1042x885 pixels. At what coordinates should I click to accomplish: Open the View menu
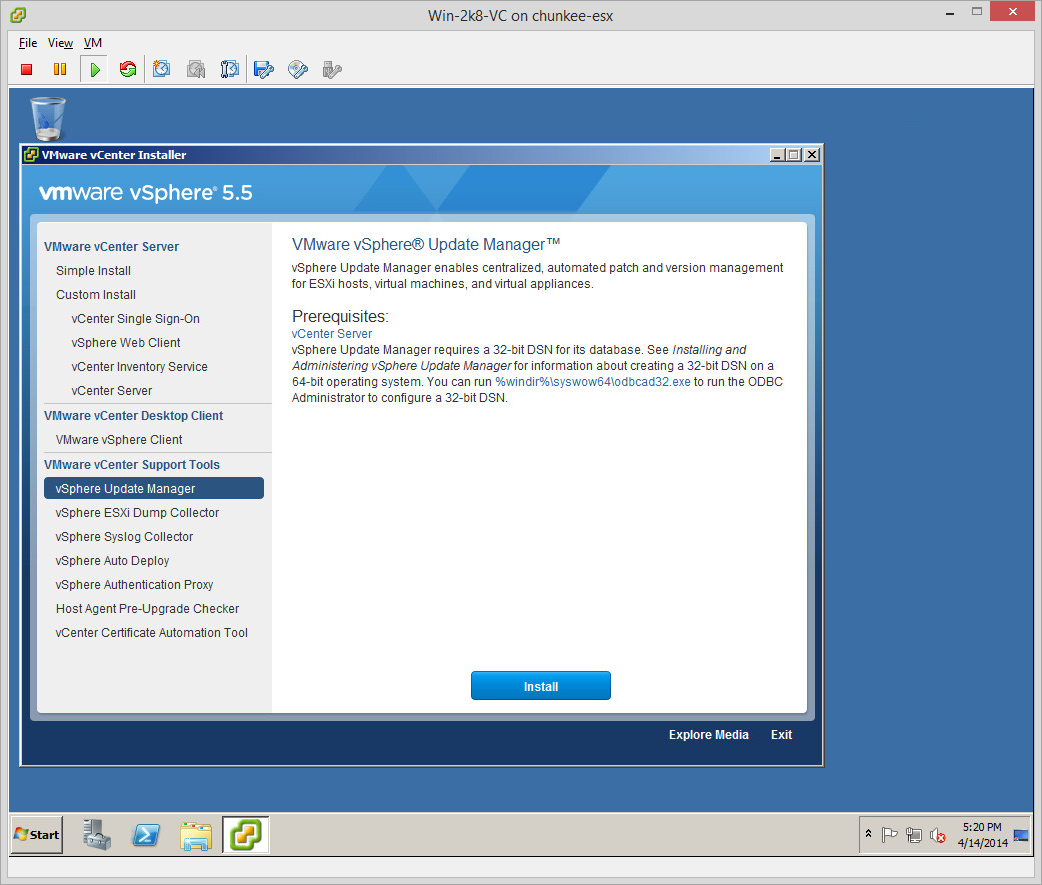click(x=60, y=43)
